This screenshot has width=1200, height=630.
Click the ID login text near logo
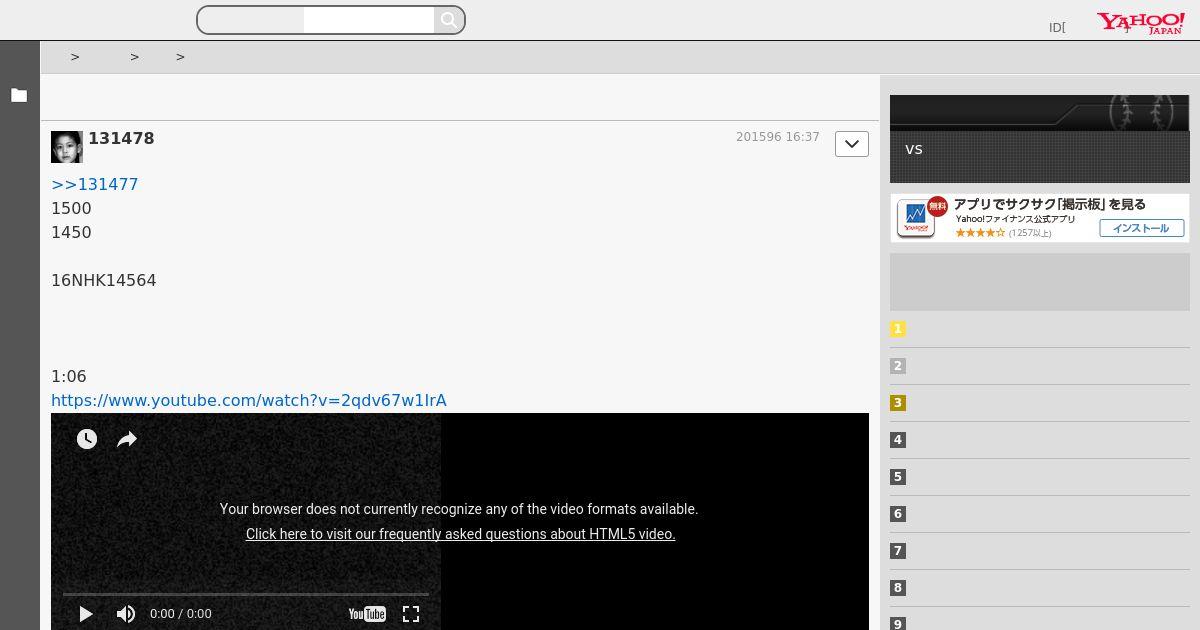1057,28
